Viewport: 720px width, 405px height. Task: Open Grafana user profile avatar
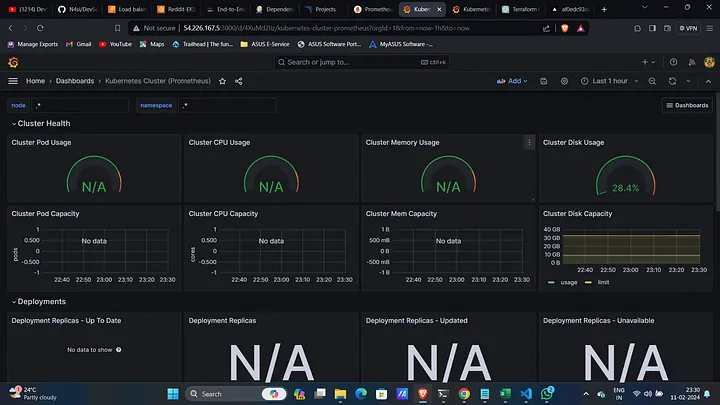point(709,62)
